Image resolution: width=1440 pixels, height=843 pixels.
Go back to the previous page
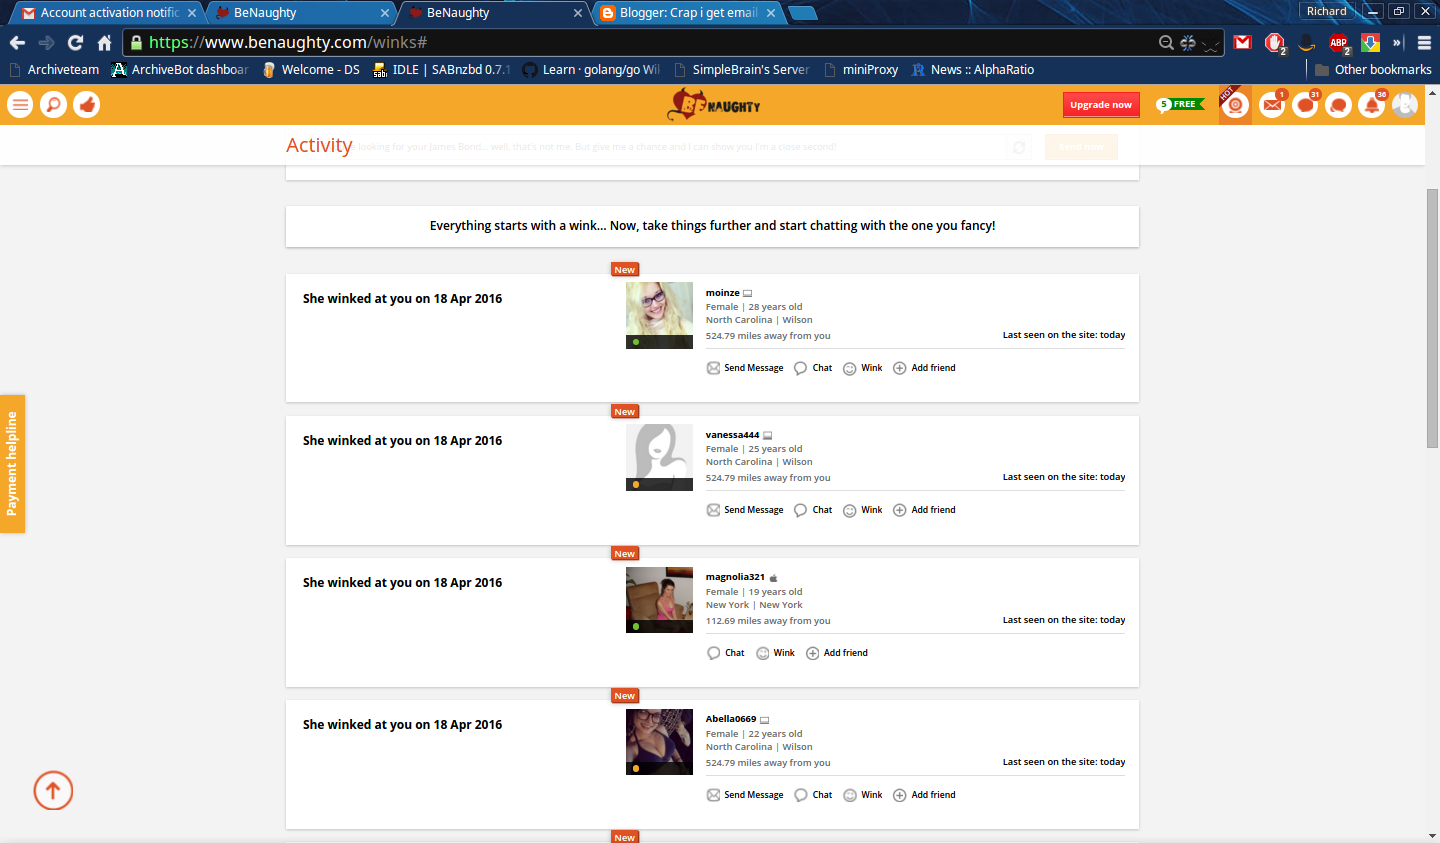coord(17,42)
